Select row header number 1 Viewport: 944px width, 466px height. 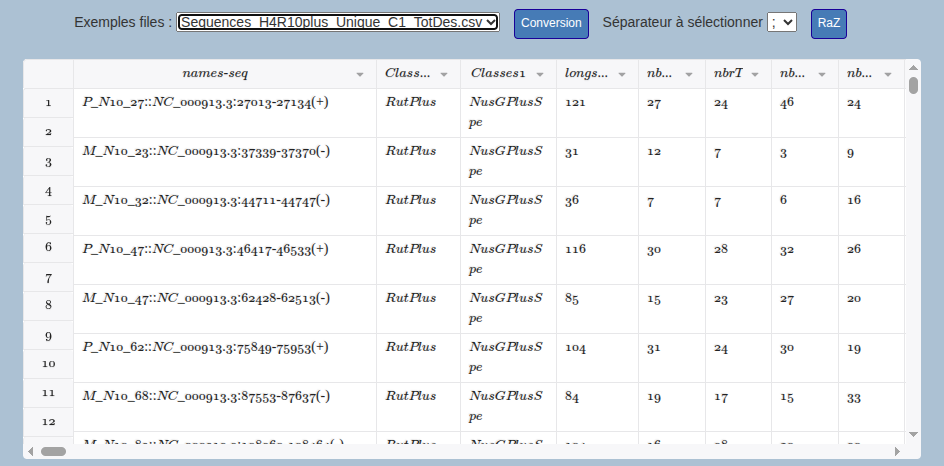[48, 102]
